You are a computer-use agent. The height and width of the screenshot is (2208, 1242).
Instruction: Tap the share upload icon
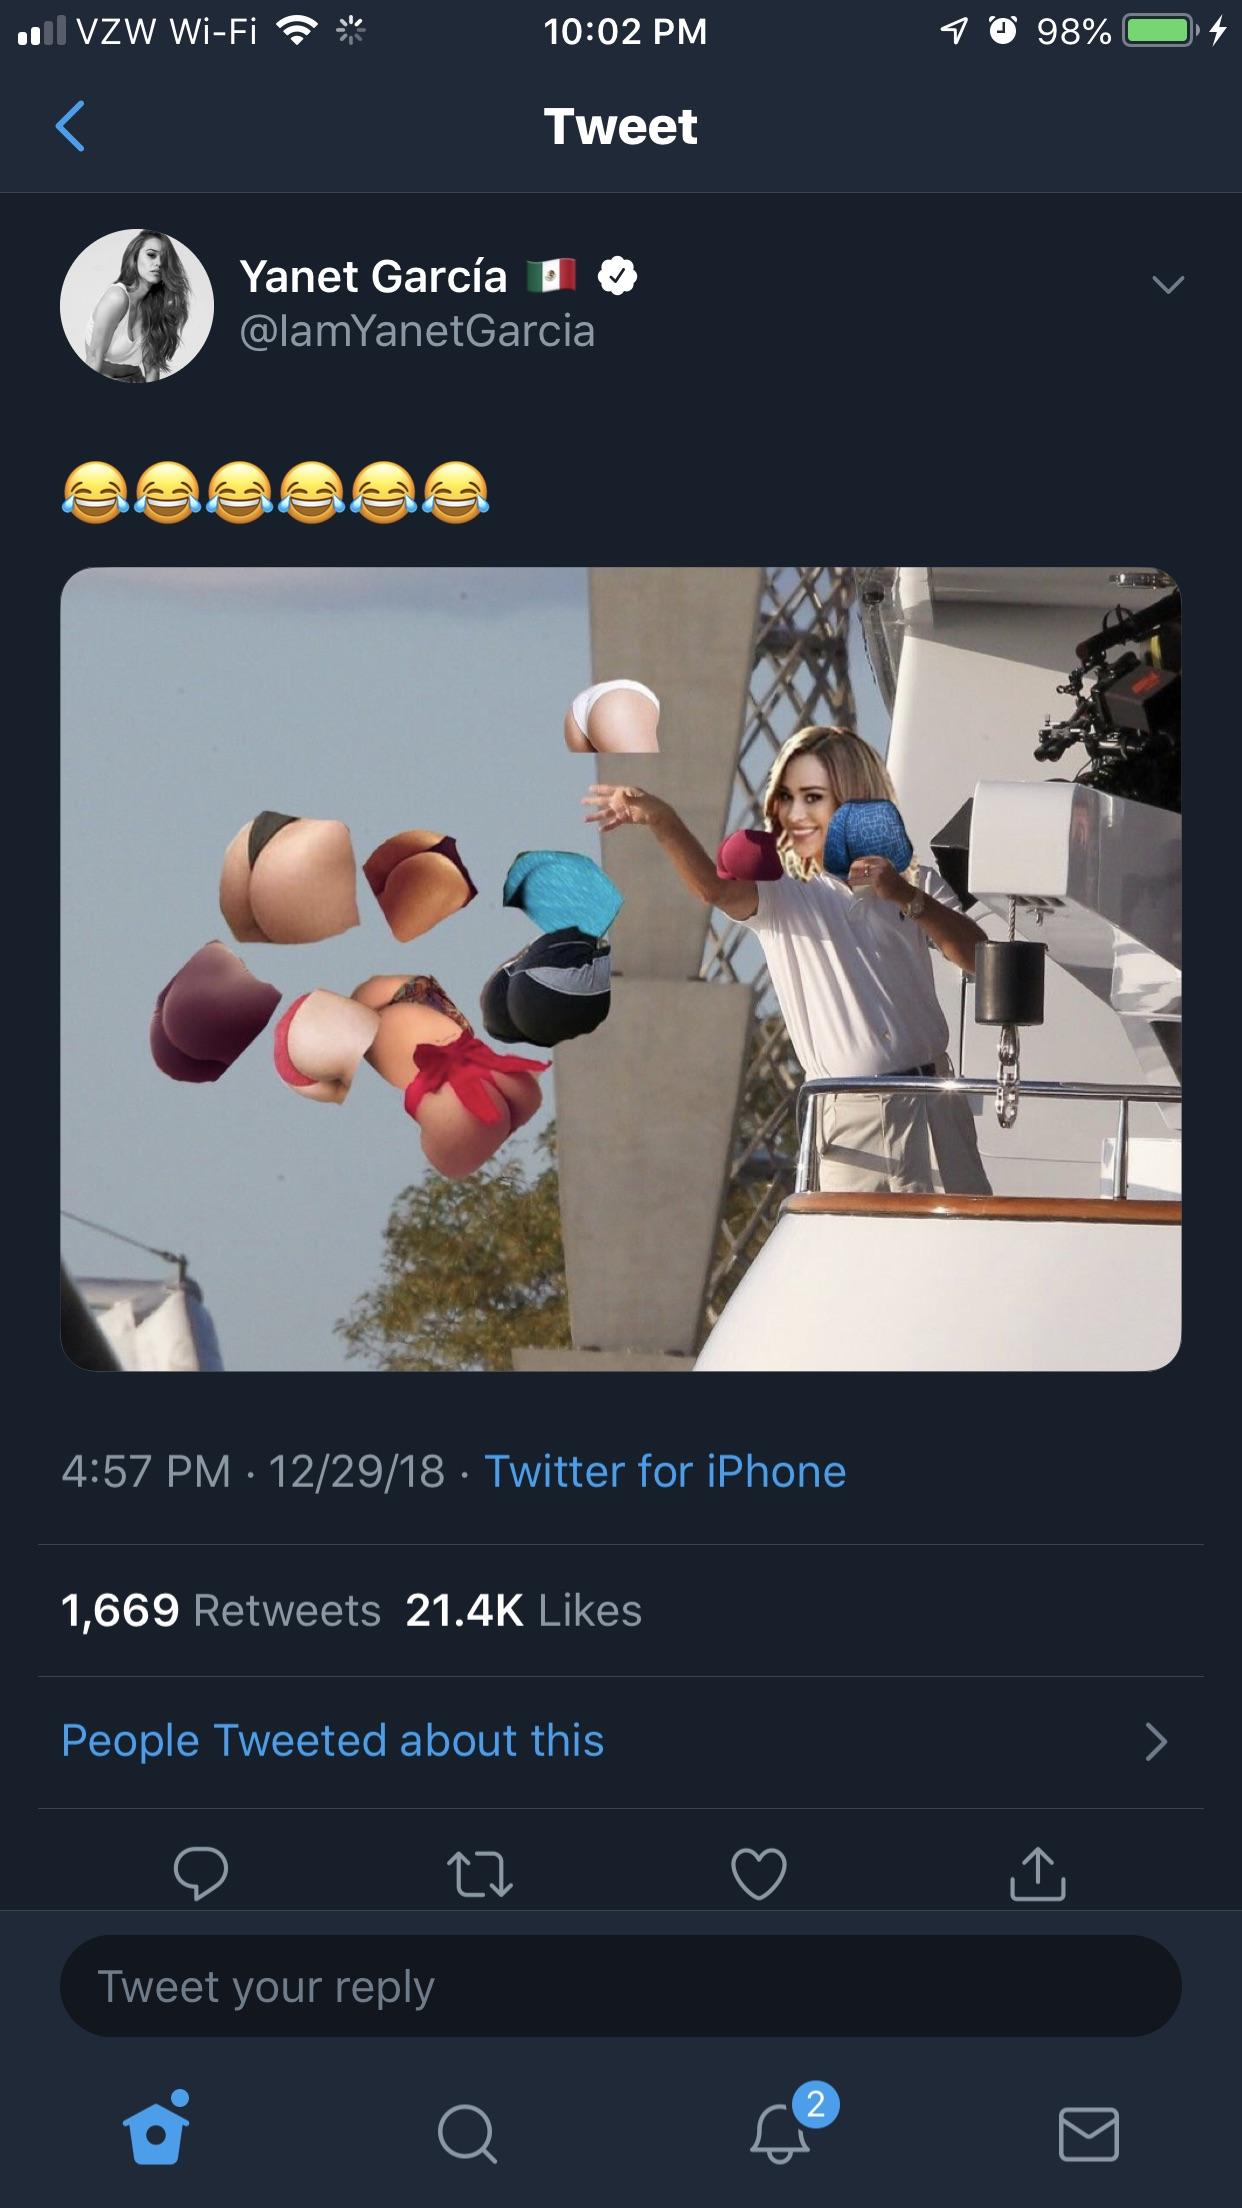click(x=1038, y=1873)
